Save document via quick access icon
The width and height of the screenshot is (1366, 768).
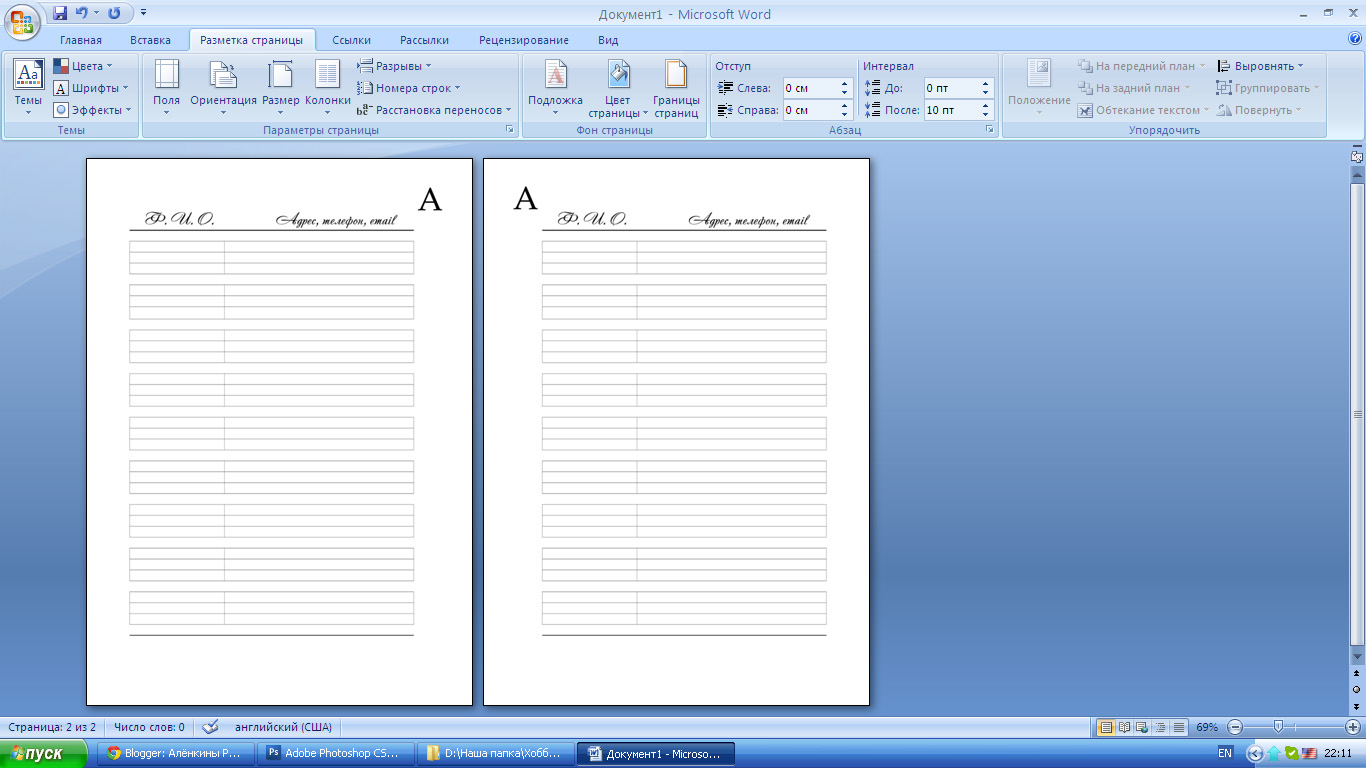coord(60,14)
